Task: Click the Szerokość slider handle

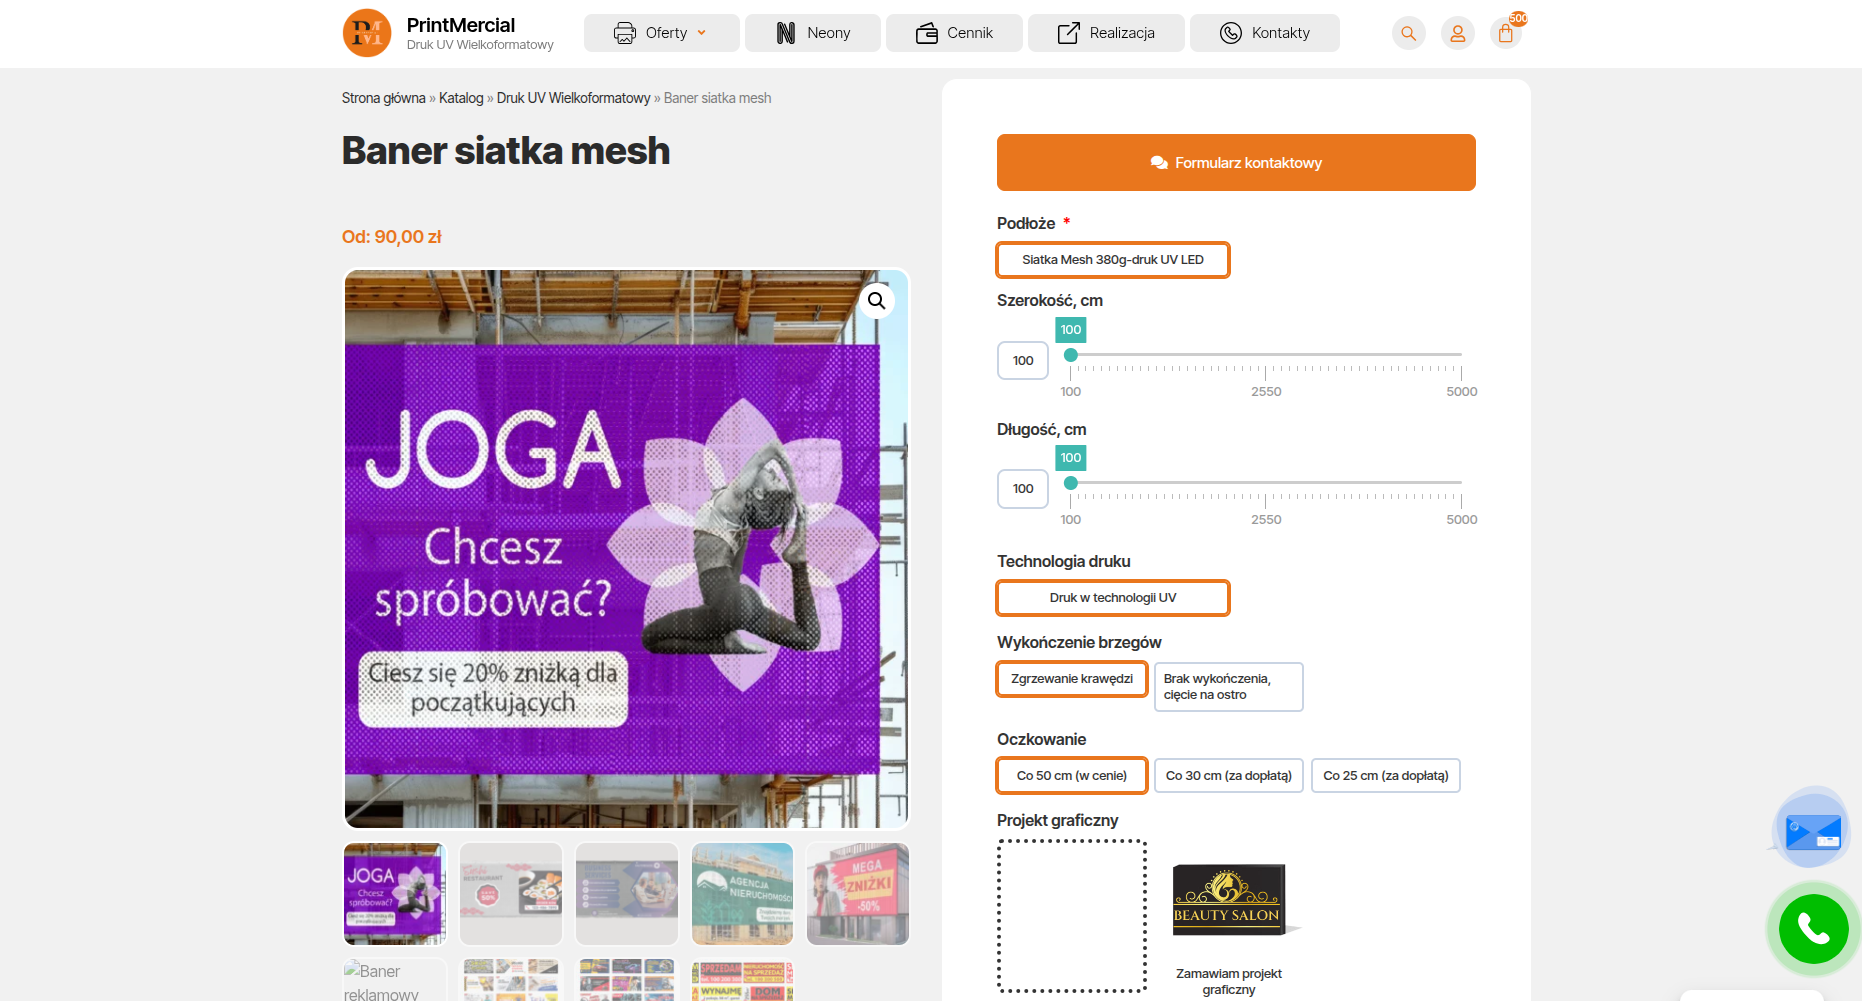Action: point(1071,355)
